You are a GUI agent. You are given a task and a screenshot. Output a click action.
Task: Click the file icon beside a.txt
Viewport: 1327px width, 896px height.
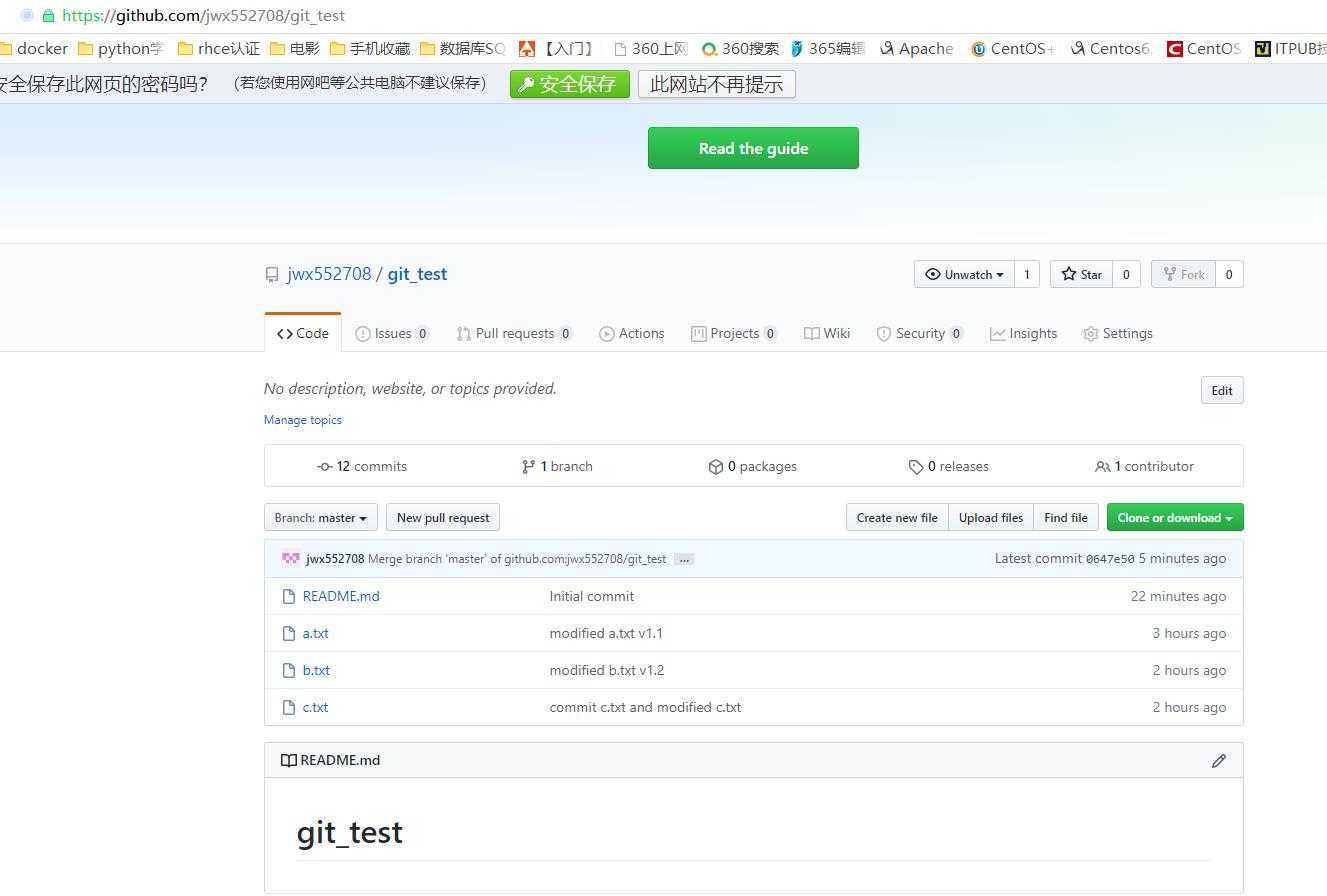289,633
